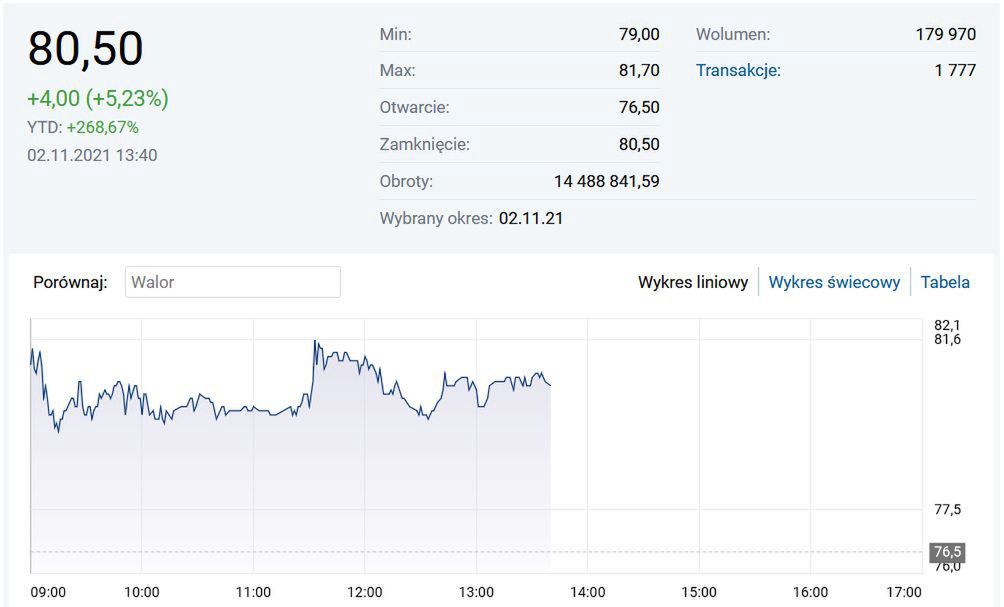Click the Wybrany okres date 02.11.21
1004x607 pixels.
531,218
